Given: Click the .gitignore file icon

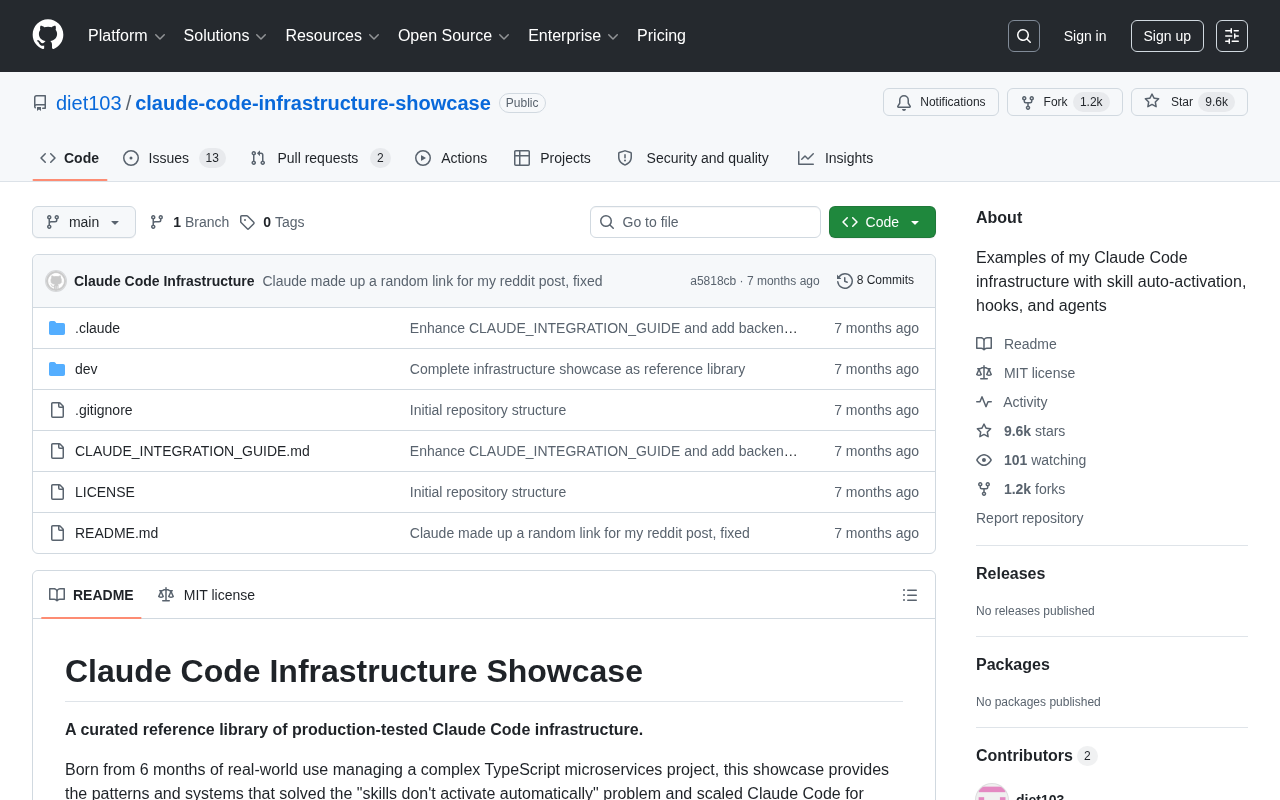Looking at the screenshot, I should (57, 410).
